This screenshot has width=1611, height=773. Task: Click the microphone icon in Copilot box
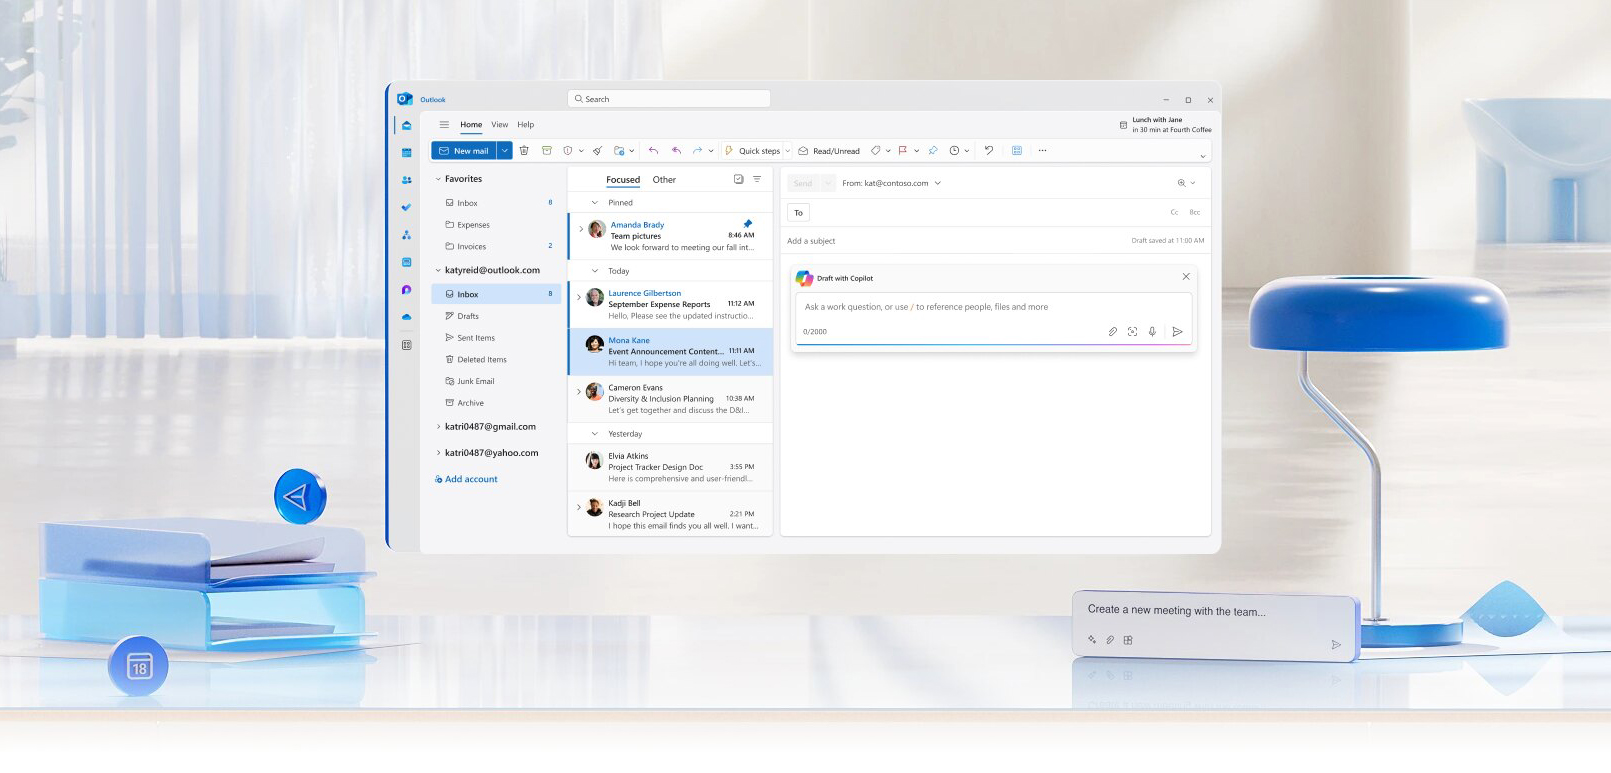[1152, 332]
